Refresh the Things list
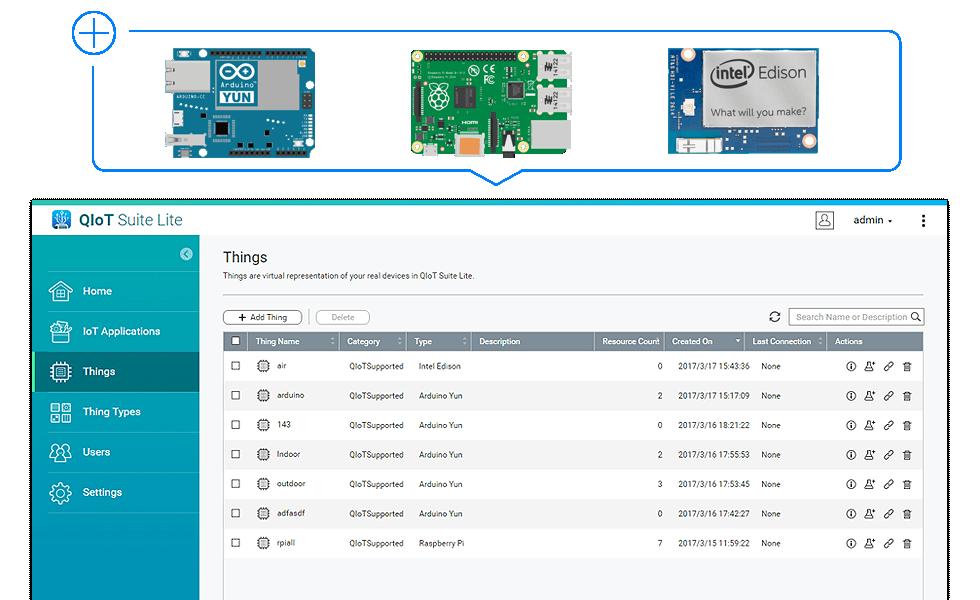The image size is (980, 600). pyautogui.click(x=774, y=317)
